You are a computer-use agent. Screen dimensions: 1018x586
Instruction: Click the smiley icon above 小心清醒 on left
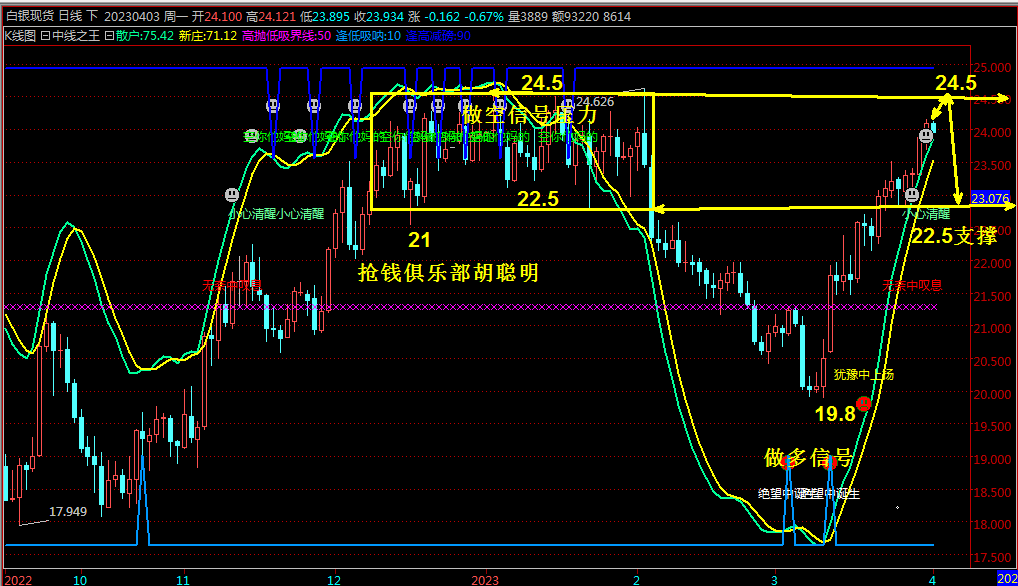point(232,193)
